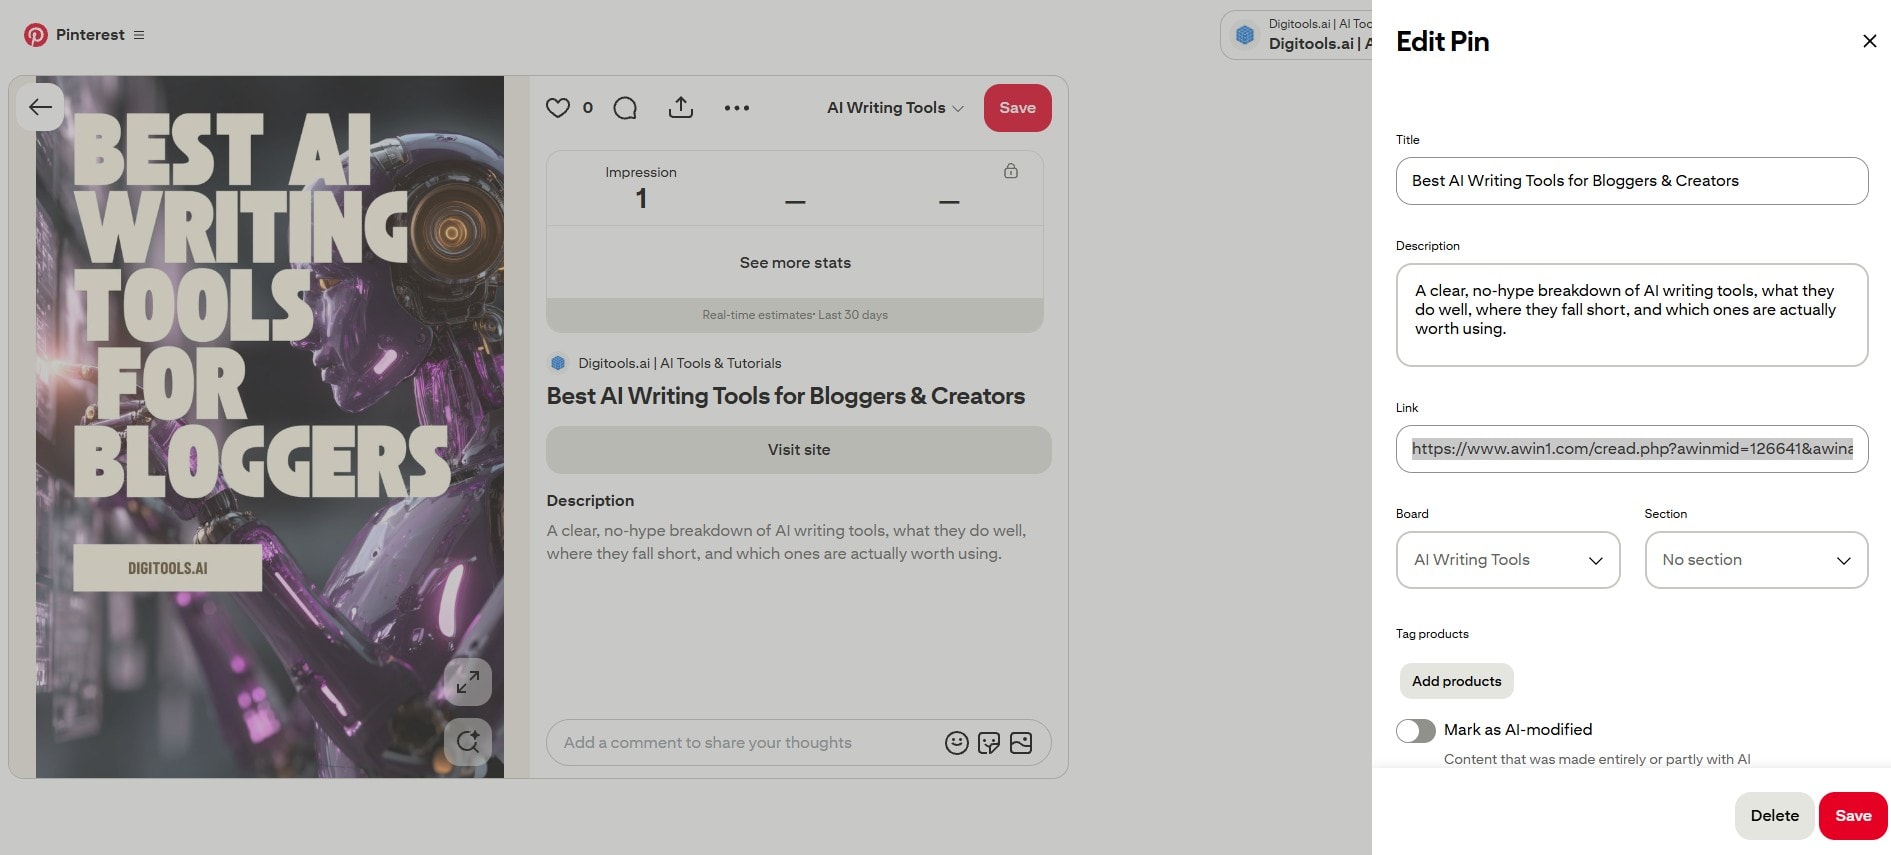The image size is (1891, 855).
Task: Click the creator avatar beside Digitools.ai name
Action: 558,363
